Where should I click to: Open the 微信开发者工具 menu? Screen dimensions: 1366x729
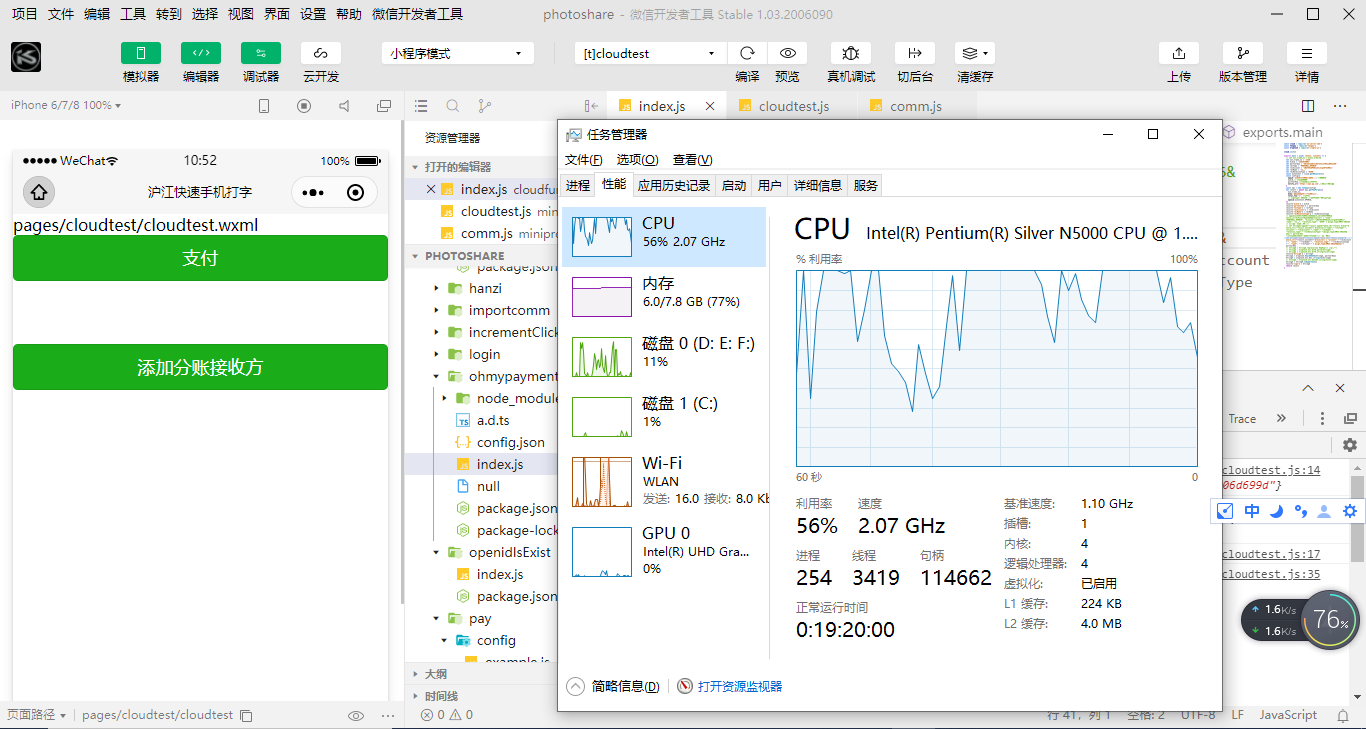417,14
